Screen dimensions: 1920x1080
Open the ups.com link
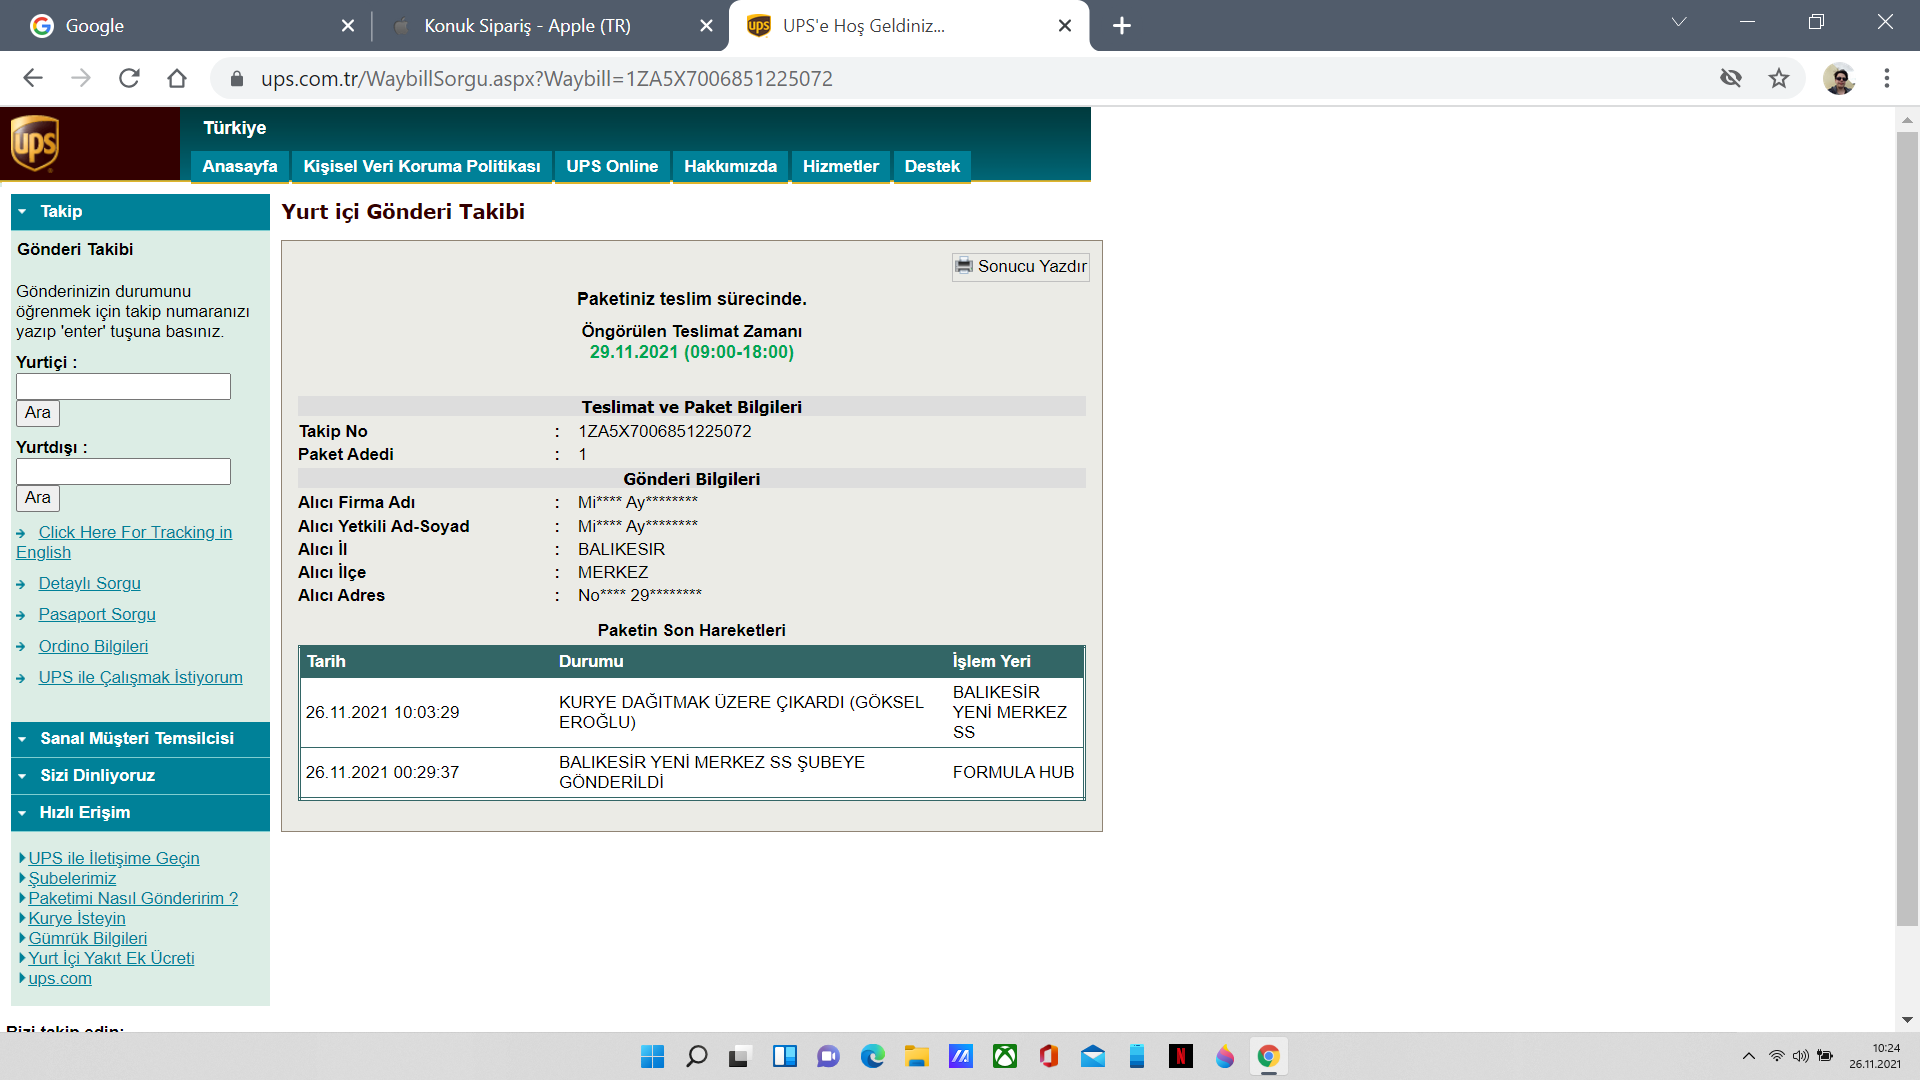click(x=60, y=978)
